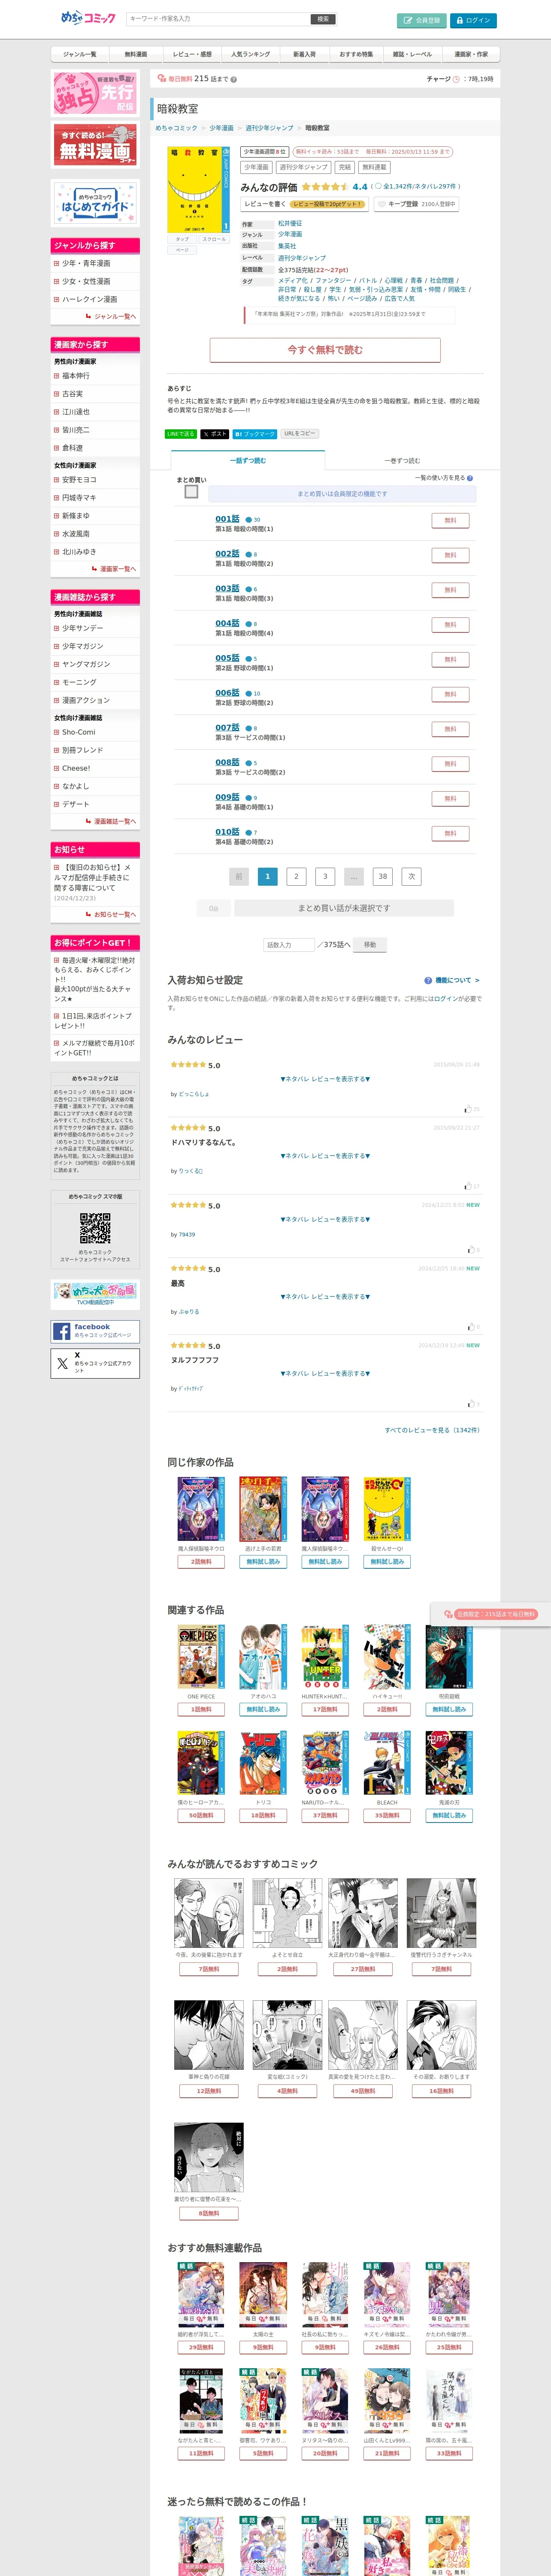The width and height of the screenshot is (551, 2576).
Task: Click the 独占先行配信 banner
Action: click(95, 93)
